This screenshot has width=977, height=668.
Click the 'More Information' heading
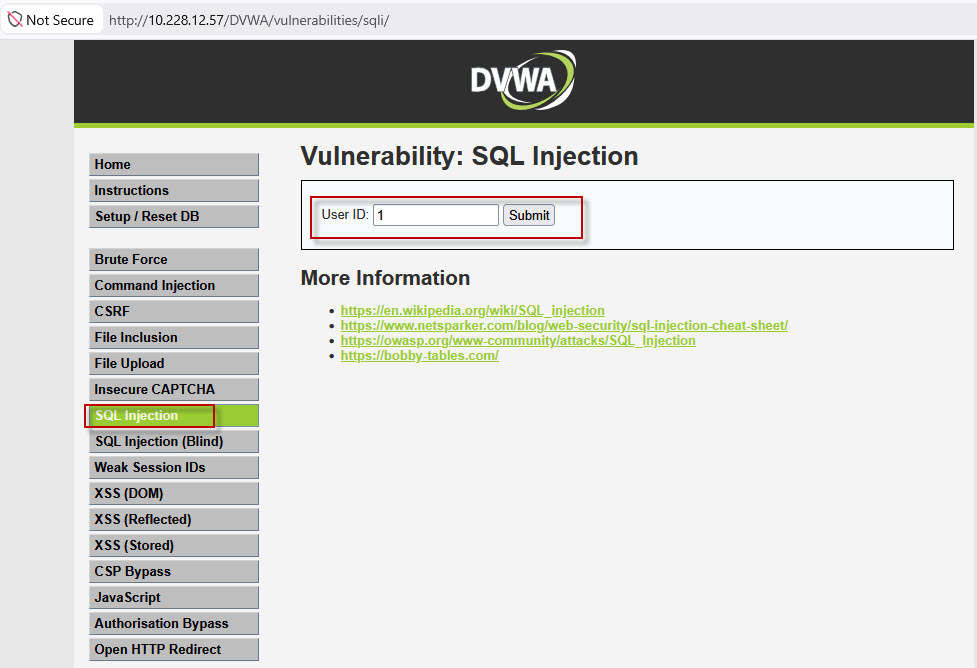point(385,278)
